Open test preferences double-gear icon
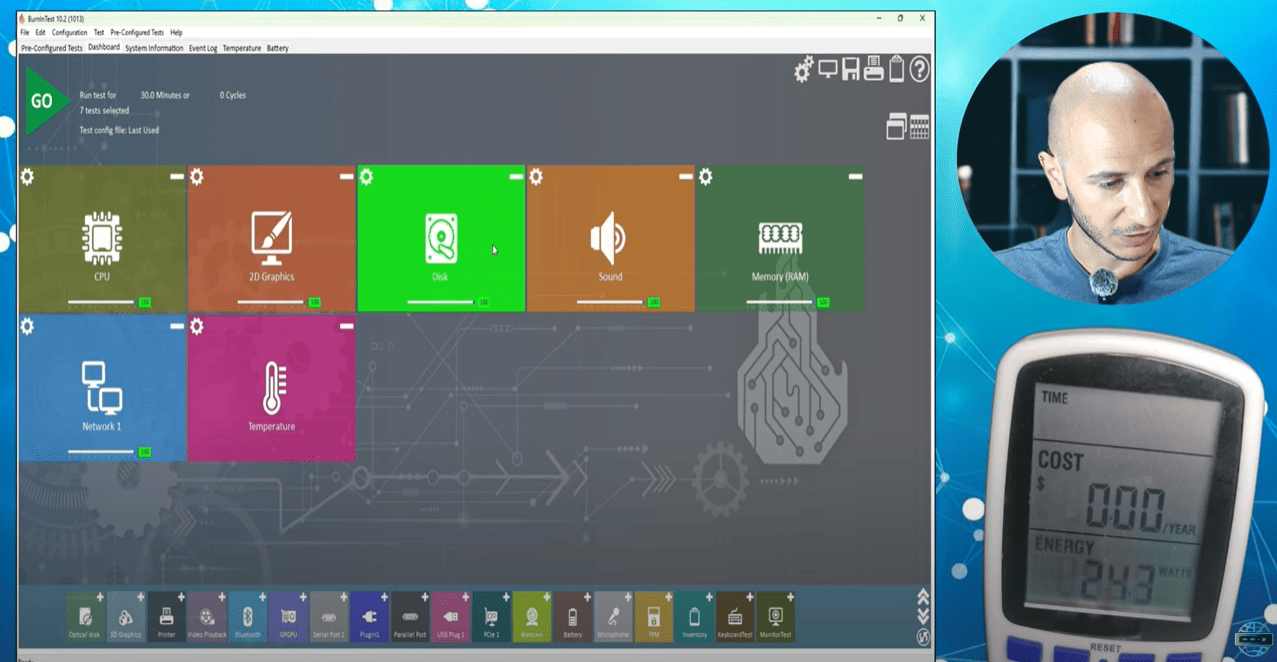 (x=804, y=69)
